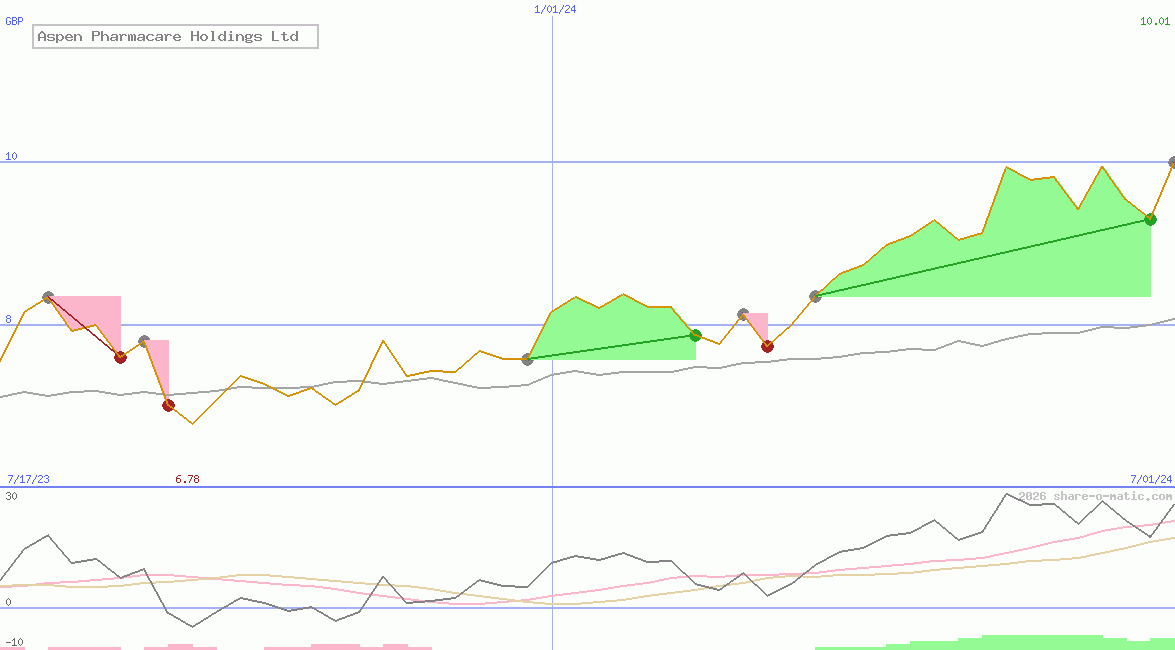The width and height of the screenshot is (1175, 650).
Task: Click the 7/17/23 start date label
Action: click(28, 479)
